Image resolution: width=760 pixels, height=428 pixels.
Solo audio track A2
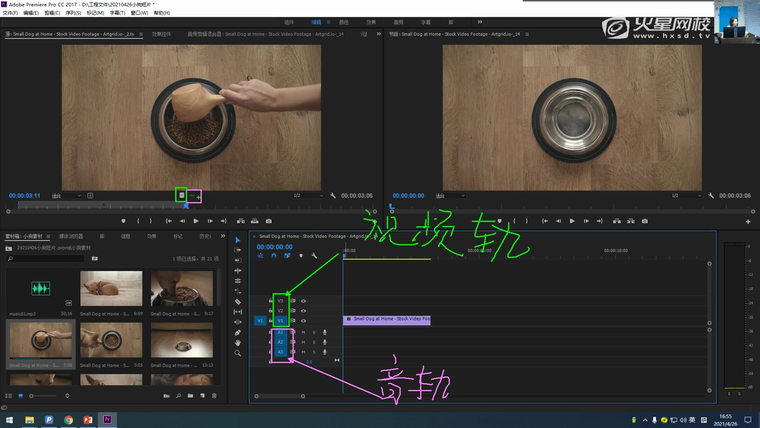(x=313, y=342)
